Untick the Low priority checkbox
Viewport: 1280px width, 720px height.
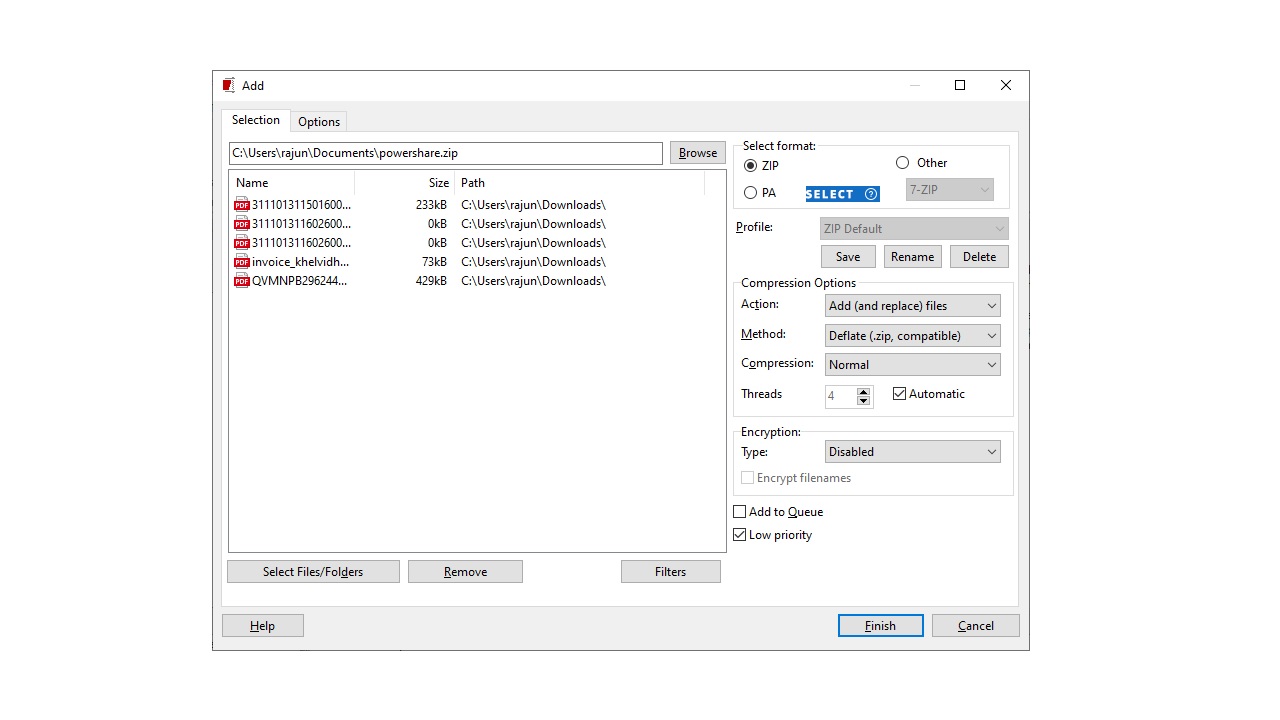tap(740, 535)
